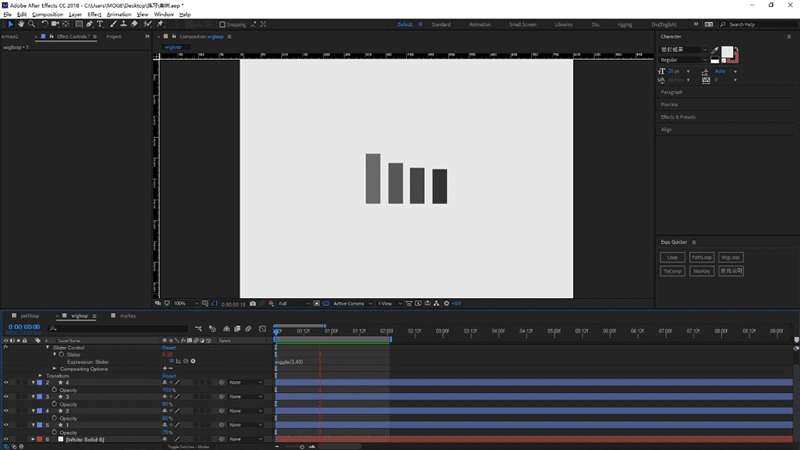Open parent dropdown for layer 2

tap(245, 382)
